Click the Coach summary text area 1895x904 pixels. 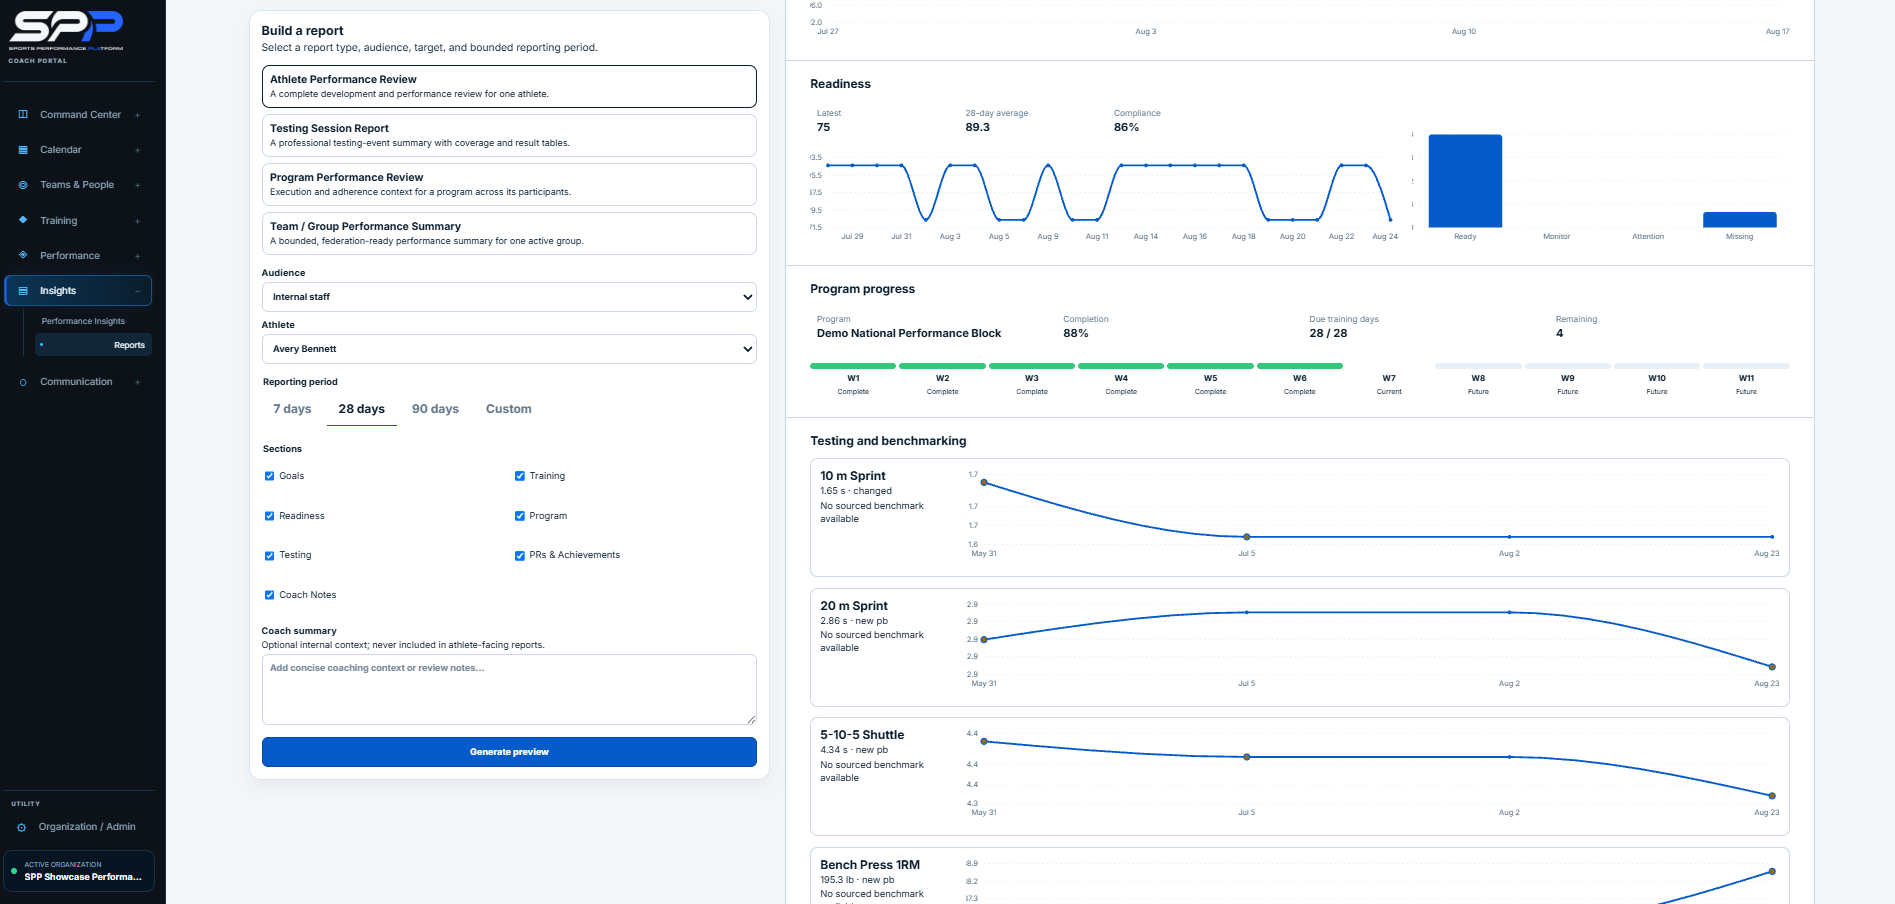pyautogui.click(x=509, y=689)
